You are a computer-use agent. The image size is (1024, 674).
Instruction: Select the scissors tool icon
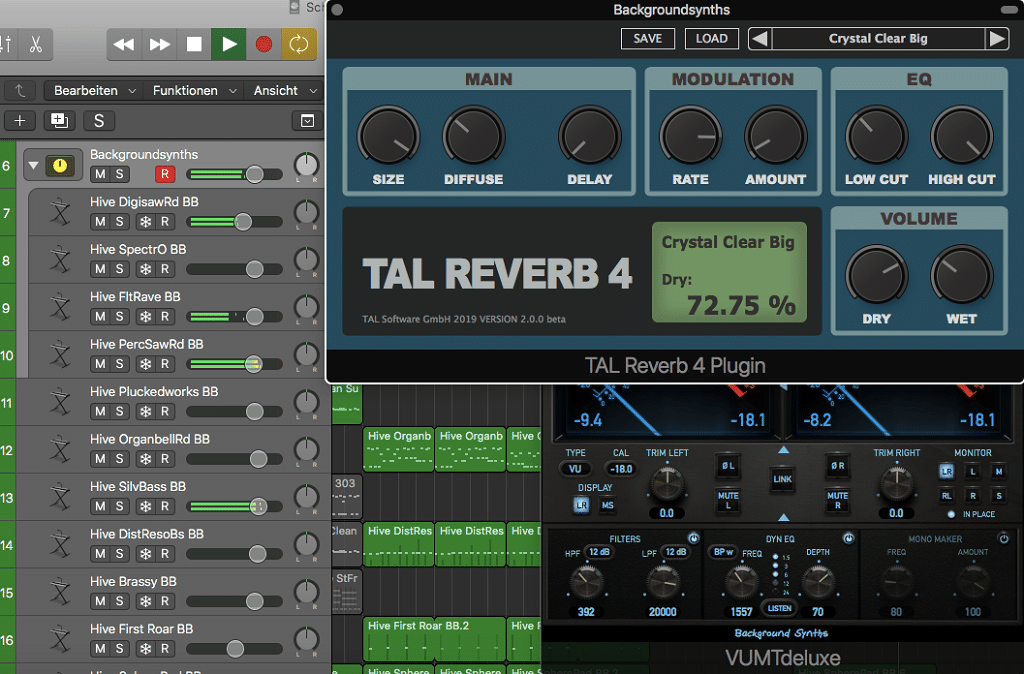click(36, 44)
